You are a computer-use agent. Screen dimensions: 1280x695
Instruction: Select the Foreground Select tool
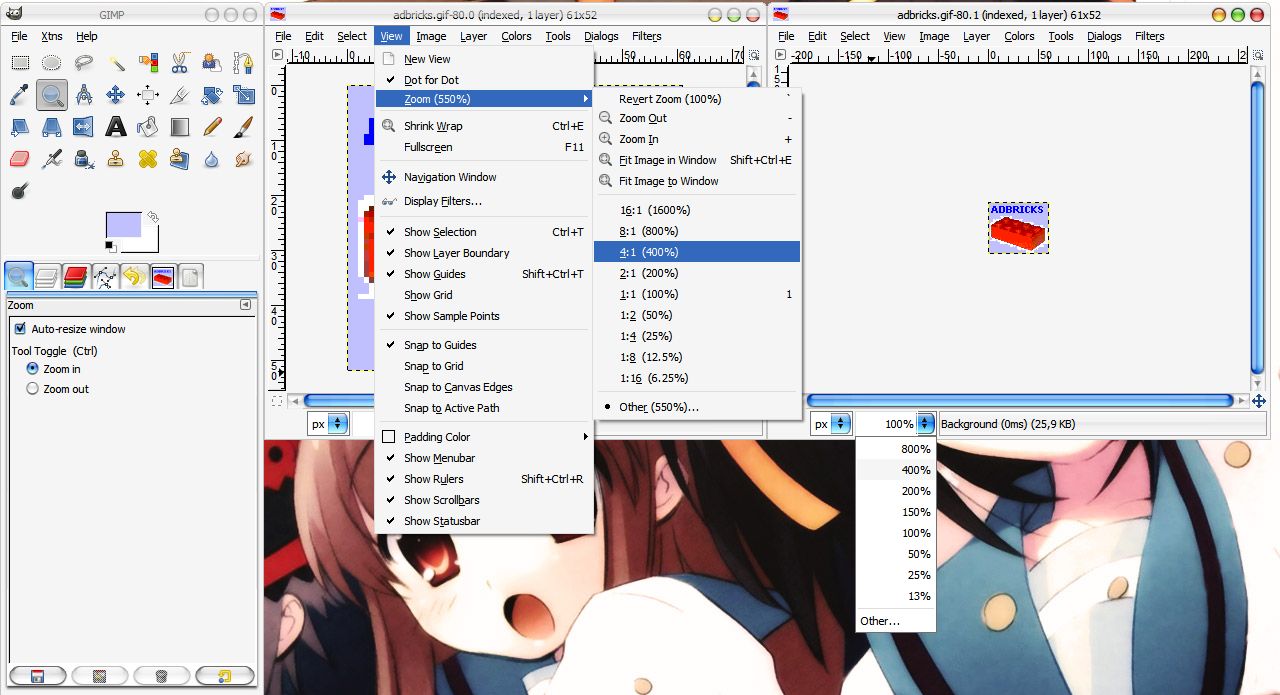pyautogui.click(x=212, y=63)
